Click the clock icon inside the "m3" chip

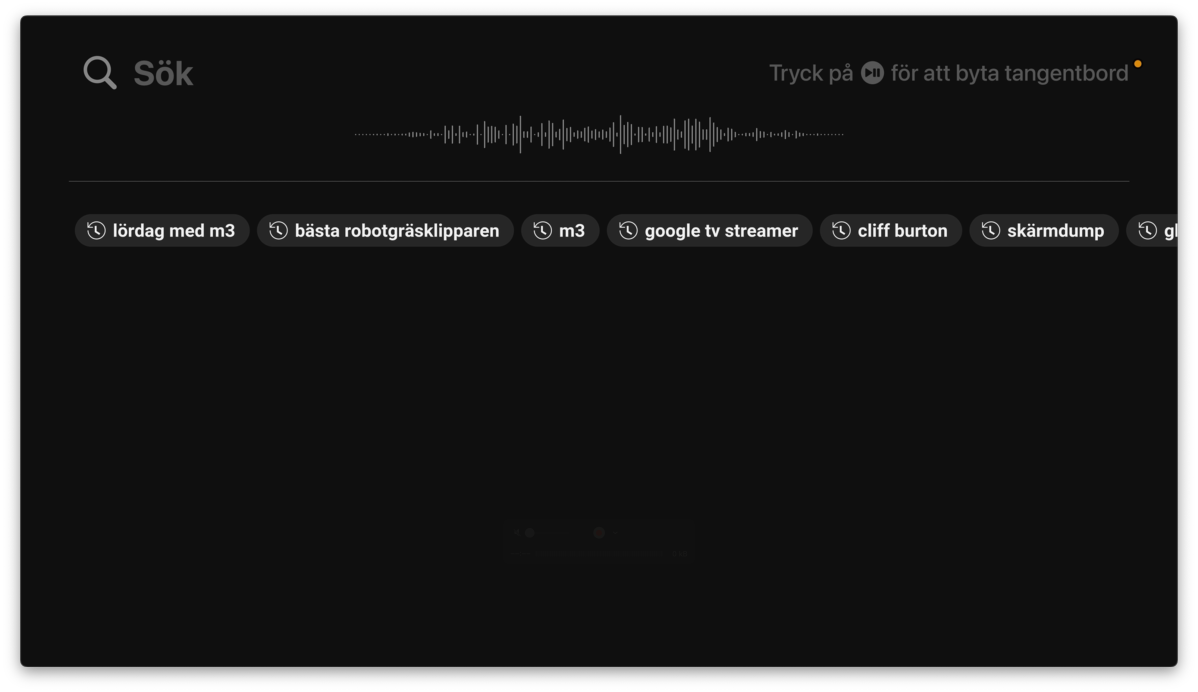(x=542, y=230)
